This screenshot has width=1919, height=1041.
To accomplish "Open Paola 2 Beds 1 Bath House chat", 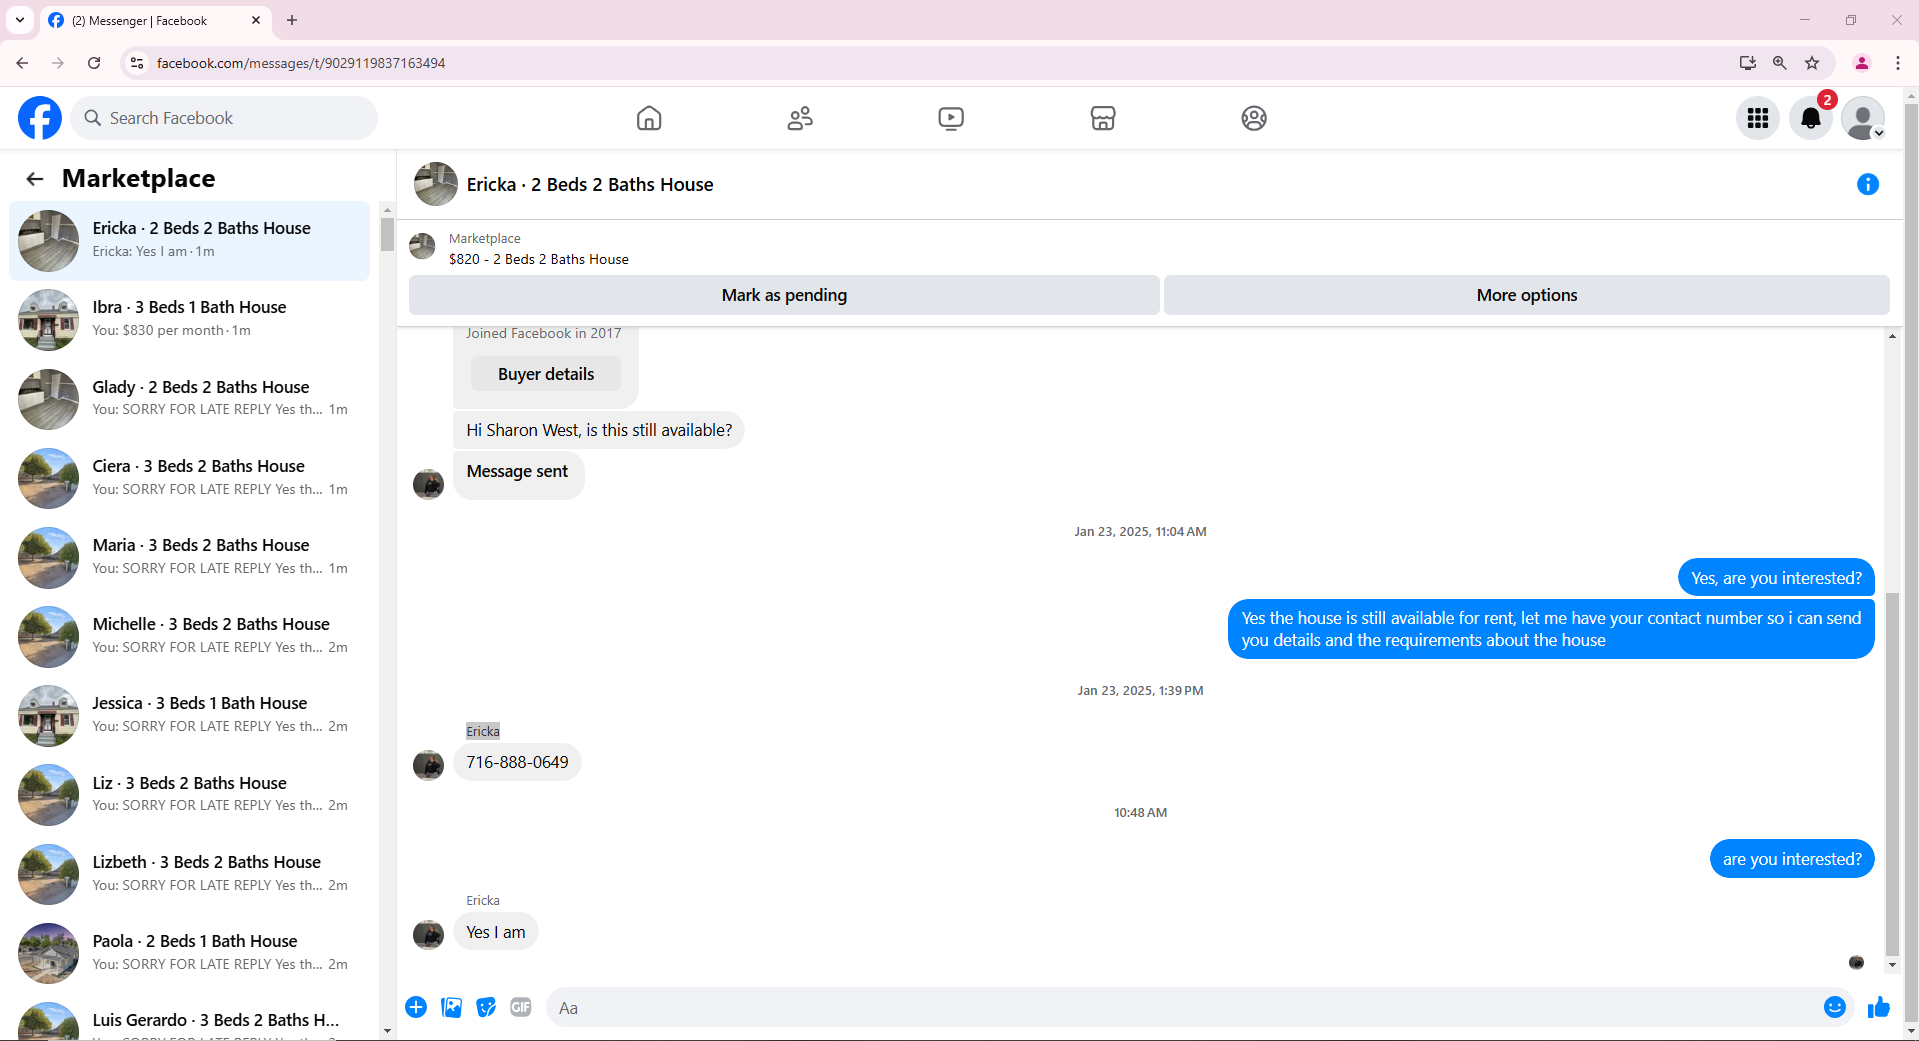I will click(190, 953).
